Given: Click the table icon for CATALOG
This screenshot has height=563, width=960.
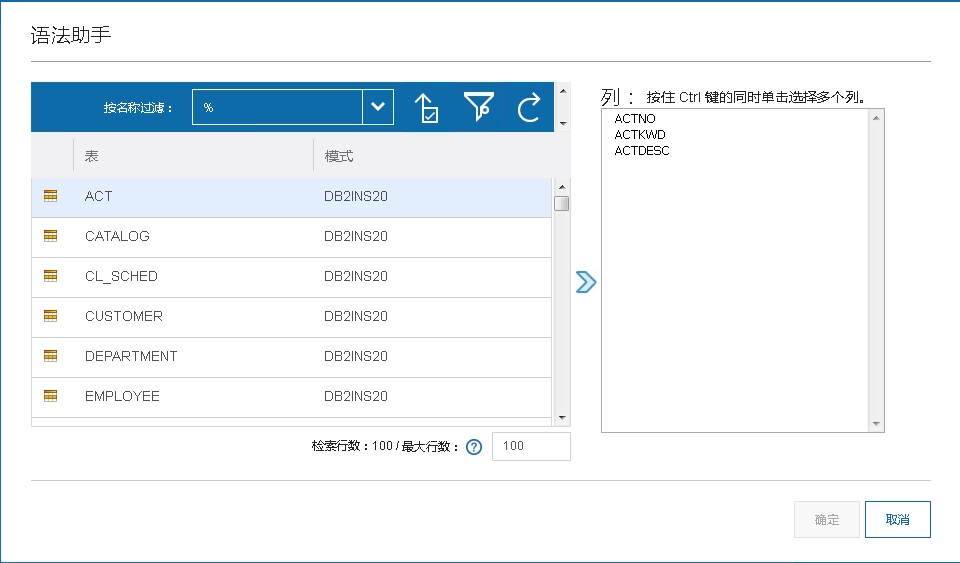Looking at the screenshot, I should 51,236.
